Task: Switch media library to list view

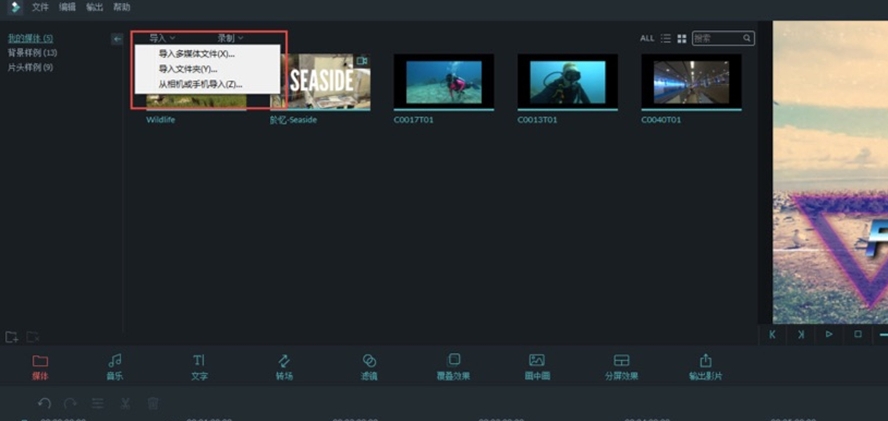Action: [x=666, y=38]
